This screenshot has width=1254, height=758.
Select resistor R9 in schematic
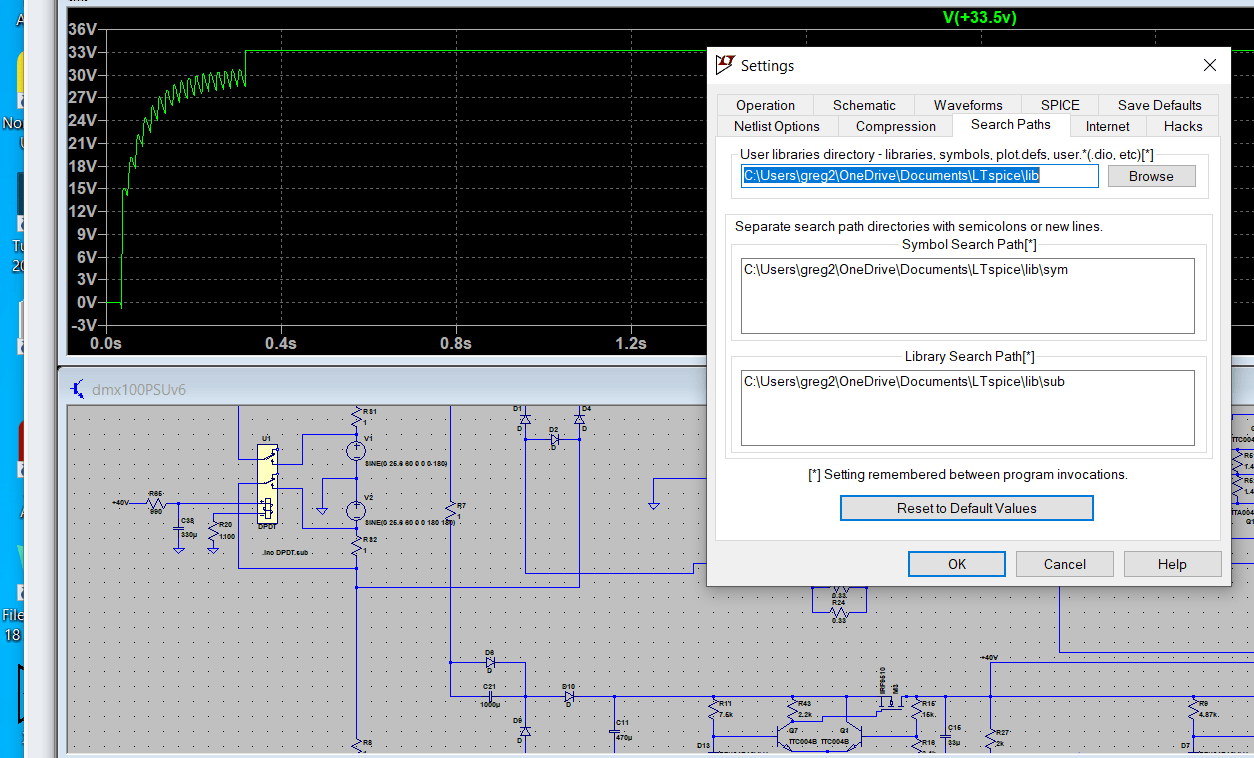pos(1191,709)
